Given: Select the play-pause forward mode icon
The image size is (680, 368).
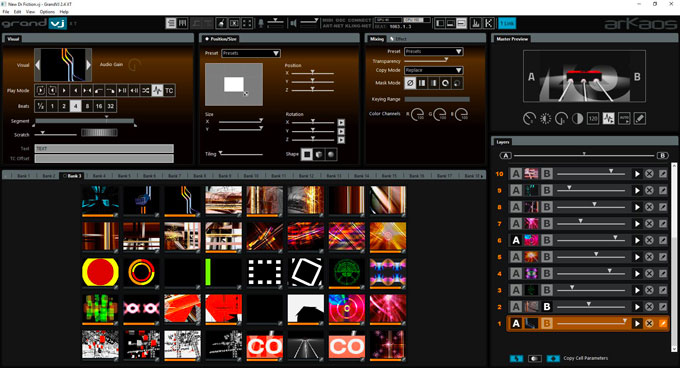Looking at the screenshot, I should pos(122,91).
